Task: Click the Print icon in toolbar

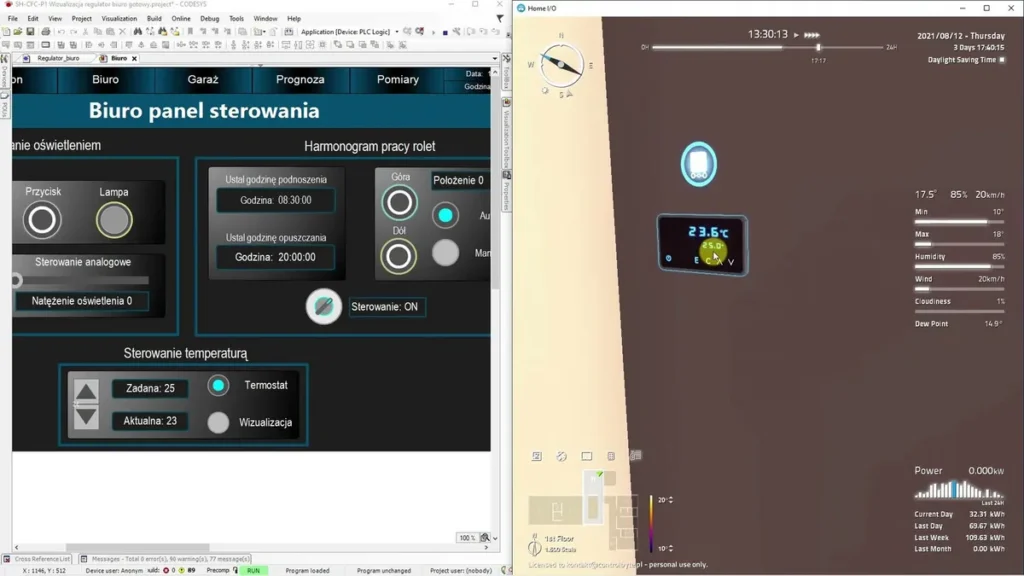Action: tap(46, 31)
